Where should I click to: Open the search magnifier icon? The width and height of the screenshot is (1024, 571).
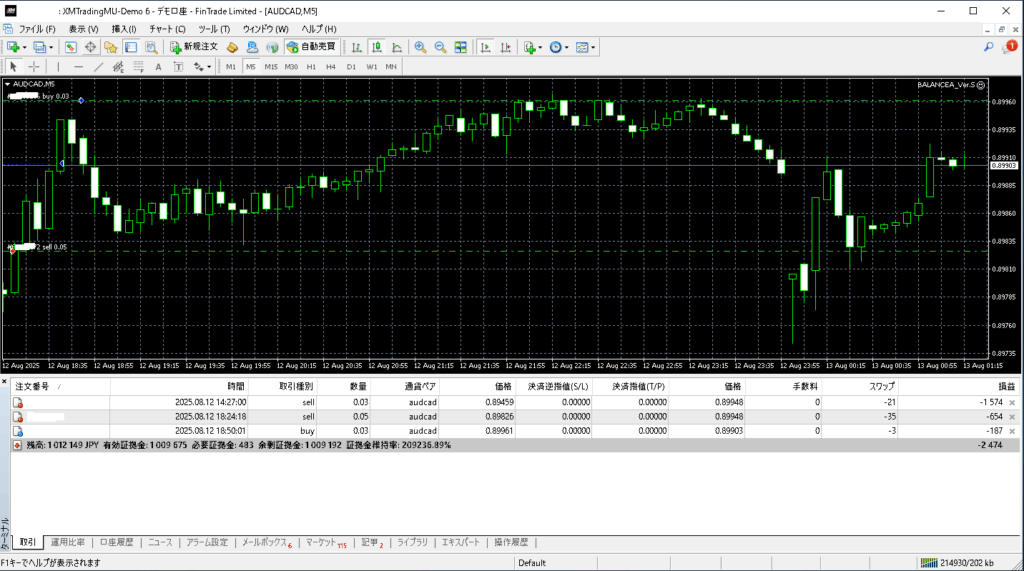[x=989, y=47]
